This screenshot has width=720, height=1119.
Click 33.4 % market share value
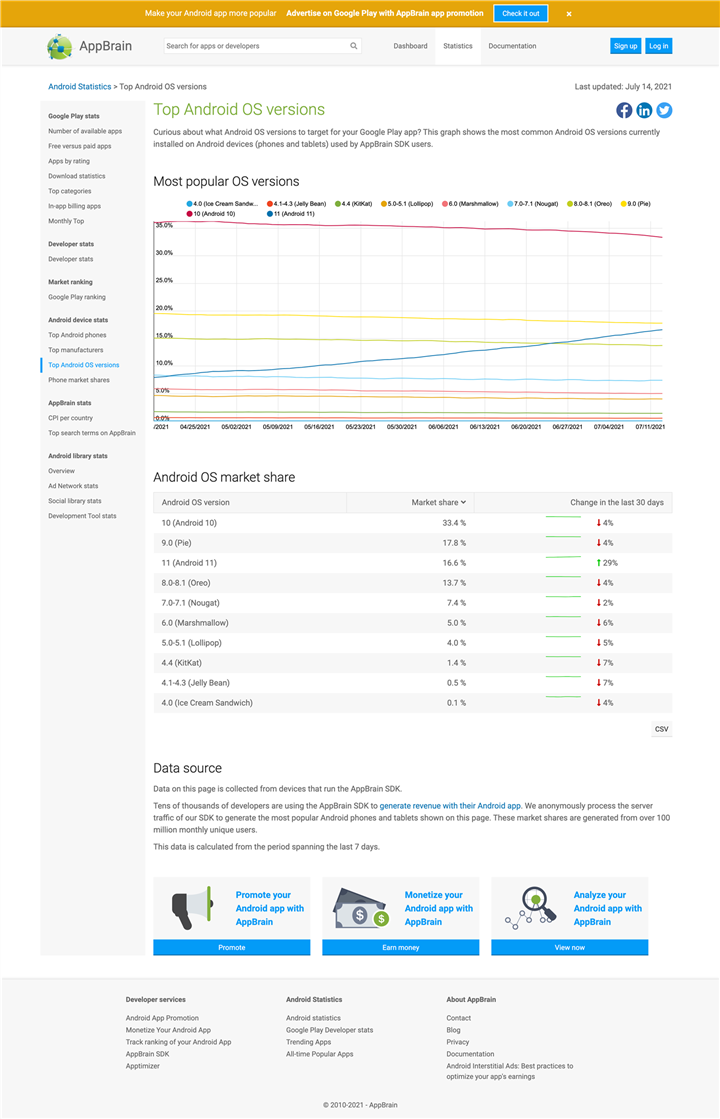454,522
